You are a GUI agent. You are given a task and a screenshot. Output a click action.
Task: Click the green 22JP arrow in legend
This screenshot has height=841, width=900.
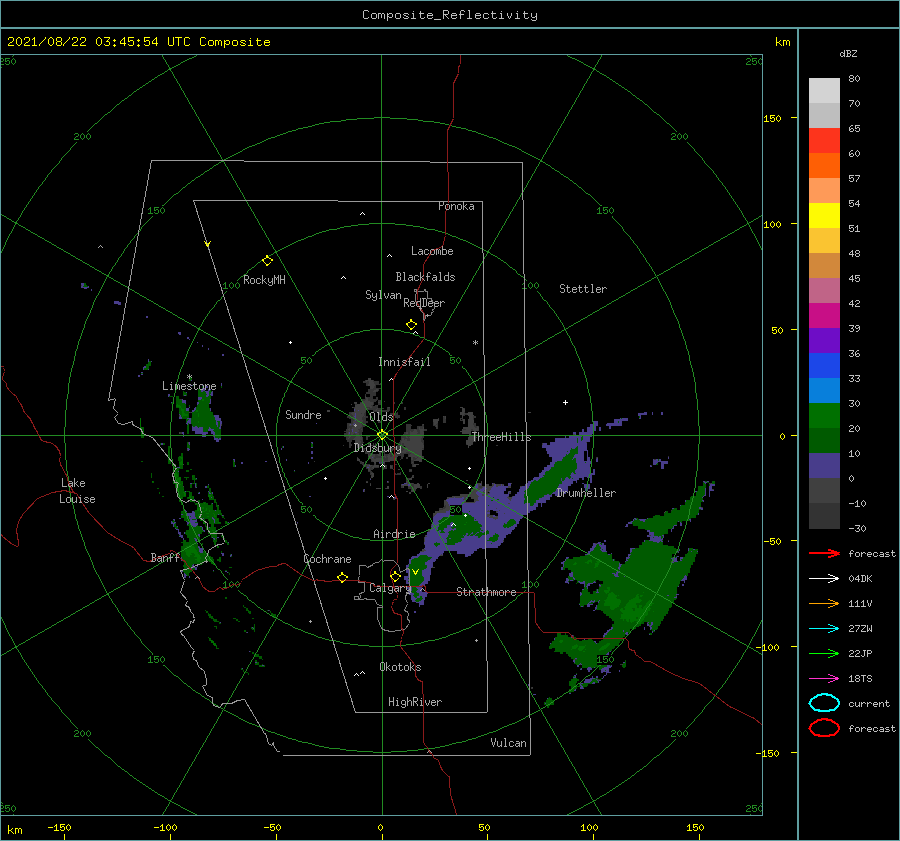(824, 653)
